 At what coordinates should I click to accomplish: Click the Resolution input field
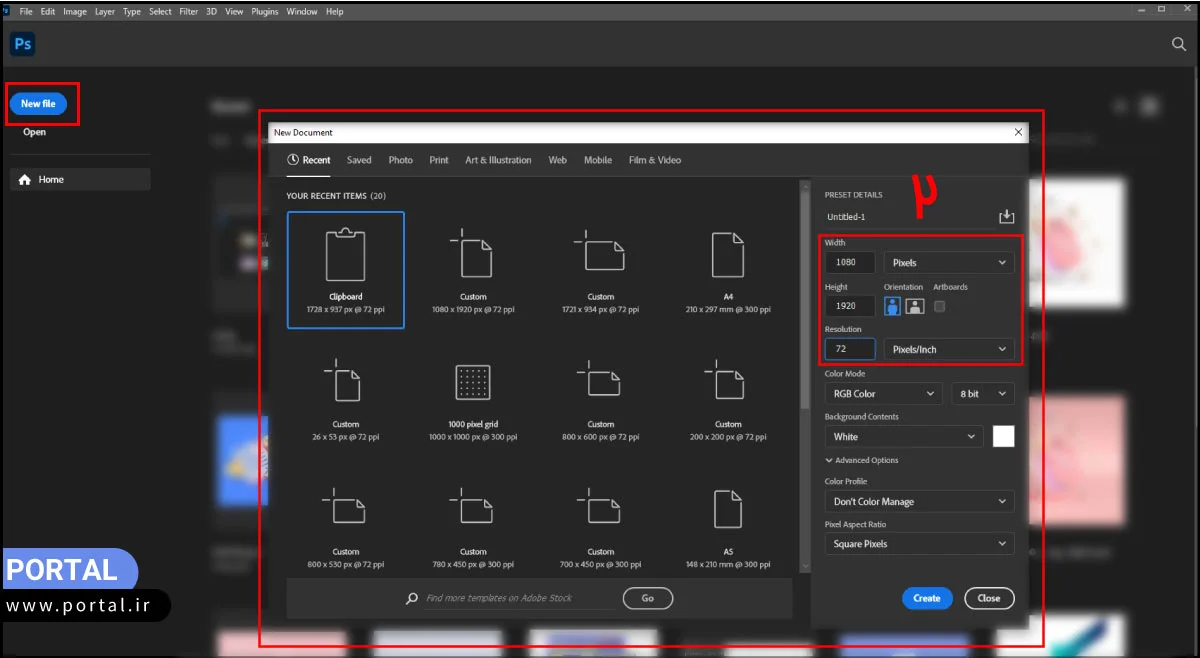(849, 349)
